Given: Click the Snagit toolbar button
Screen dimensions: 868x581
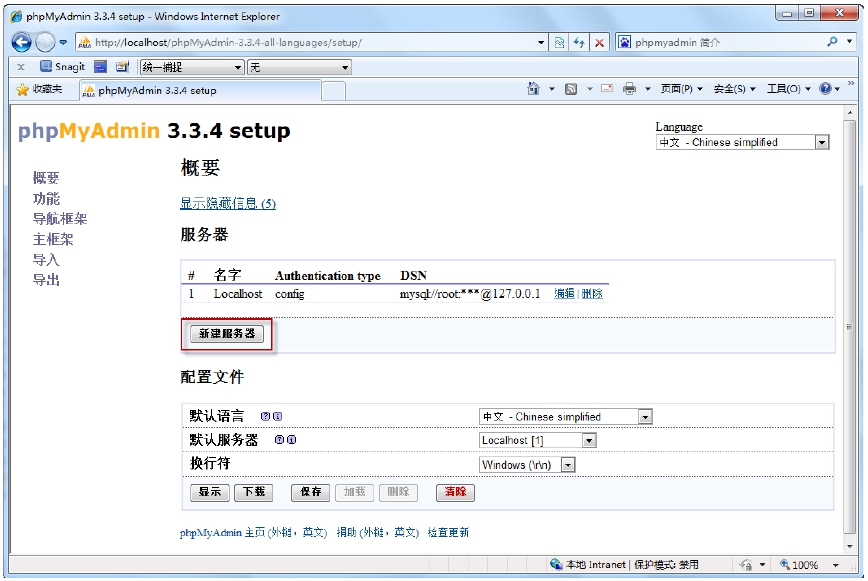Looking at the screenshot, I should click(x=63, y=67).
